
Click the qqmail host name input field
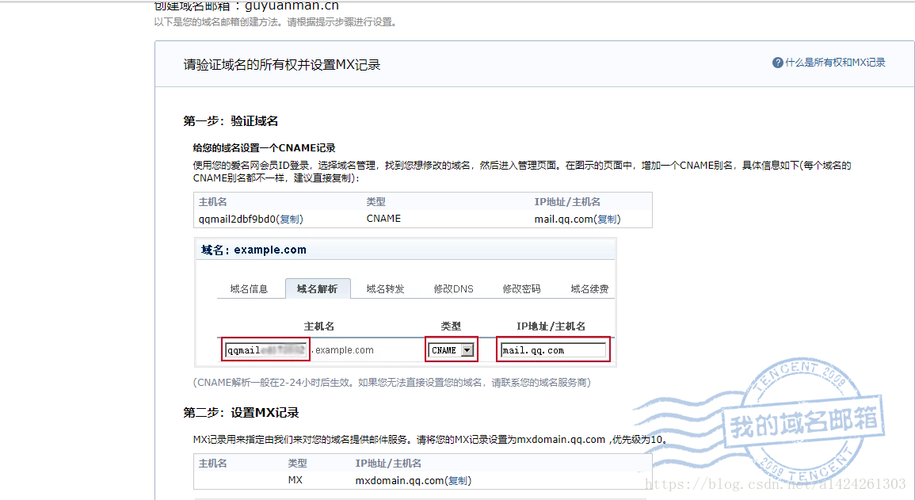[267, 350]
